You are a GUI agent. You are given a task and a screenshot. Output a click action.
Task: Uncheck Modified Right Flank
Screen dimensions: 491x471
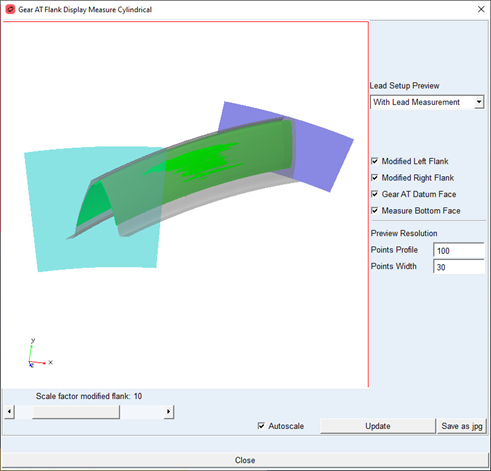pos(375,178)
